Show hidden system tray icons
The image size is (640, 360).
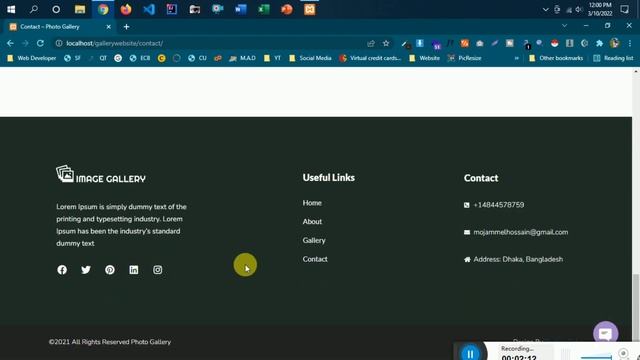[x=545, y=9]
